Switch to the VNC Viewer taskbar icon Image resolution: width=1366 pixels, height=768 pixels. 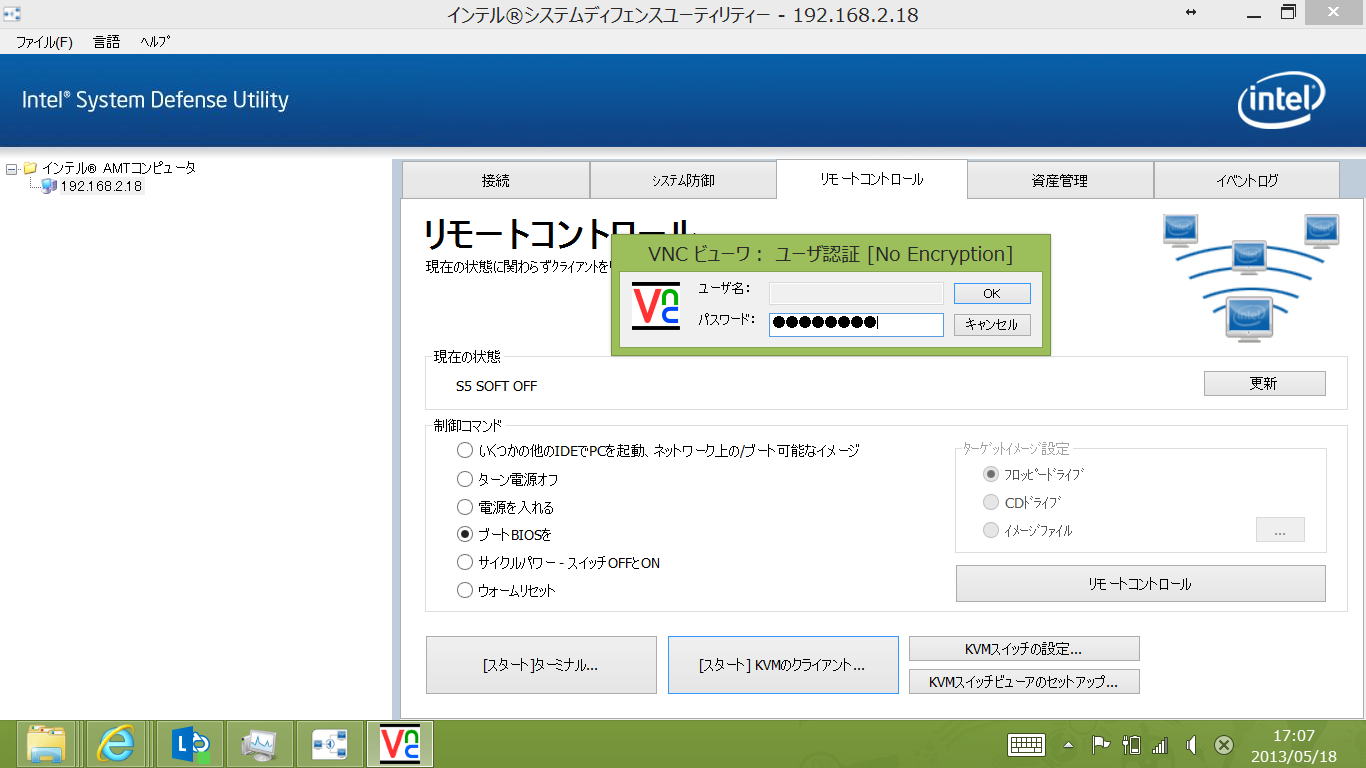tap(400, 744)
